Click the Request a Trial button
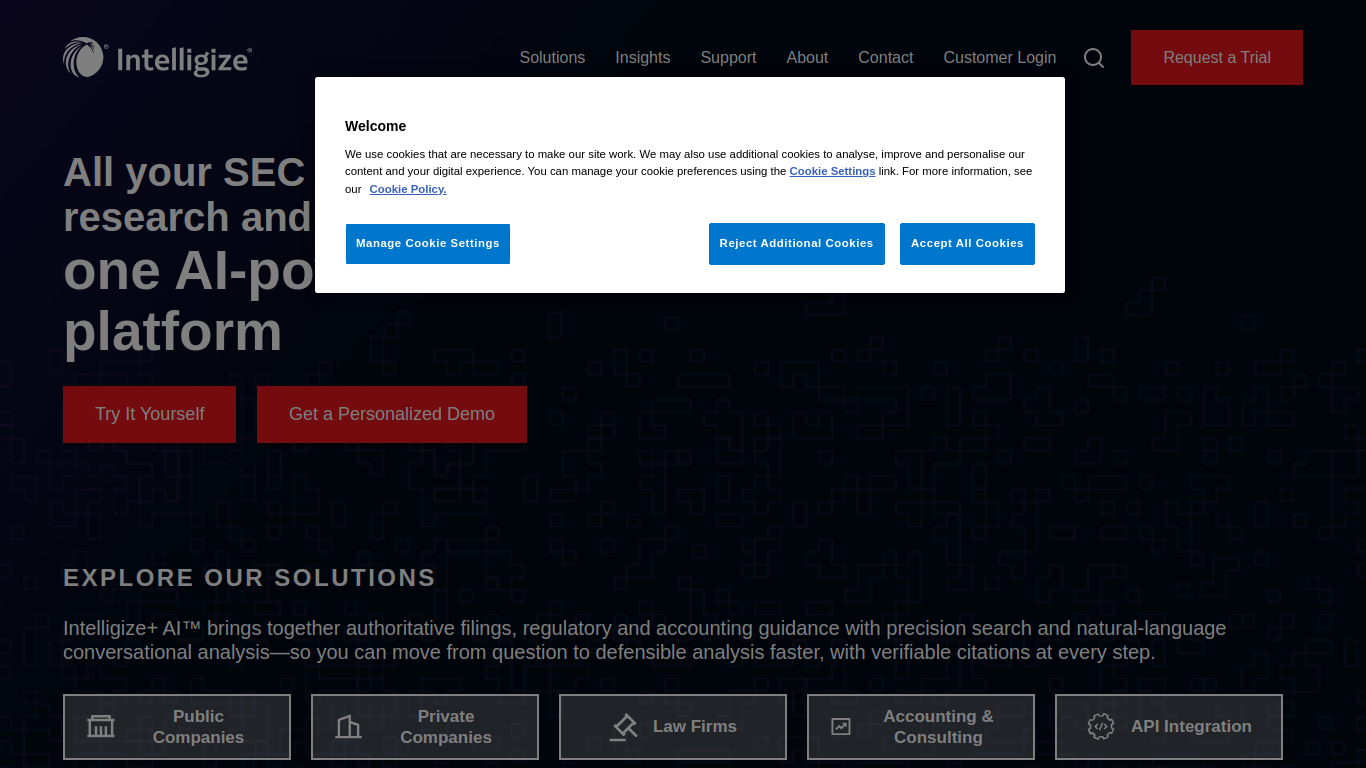The image size is (1366, 768). click(x=1217, y=58)
